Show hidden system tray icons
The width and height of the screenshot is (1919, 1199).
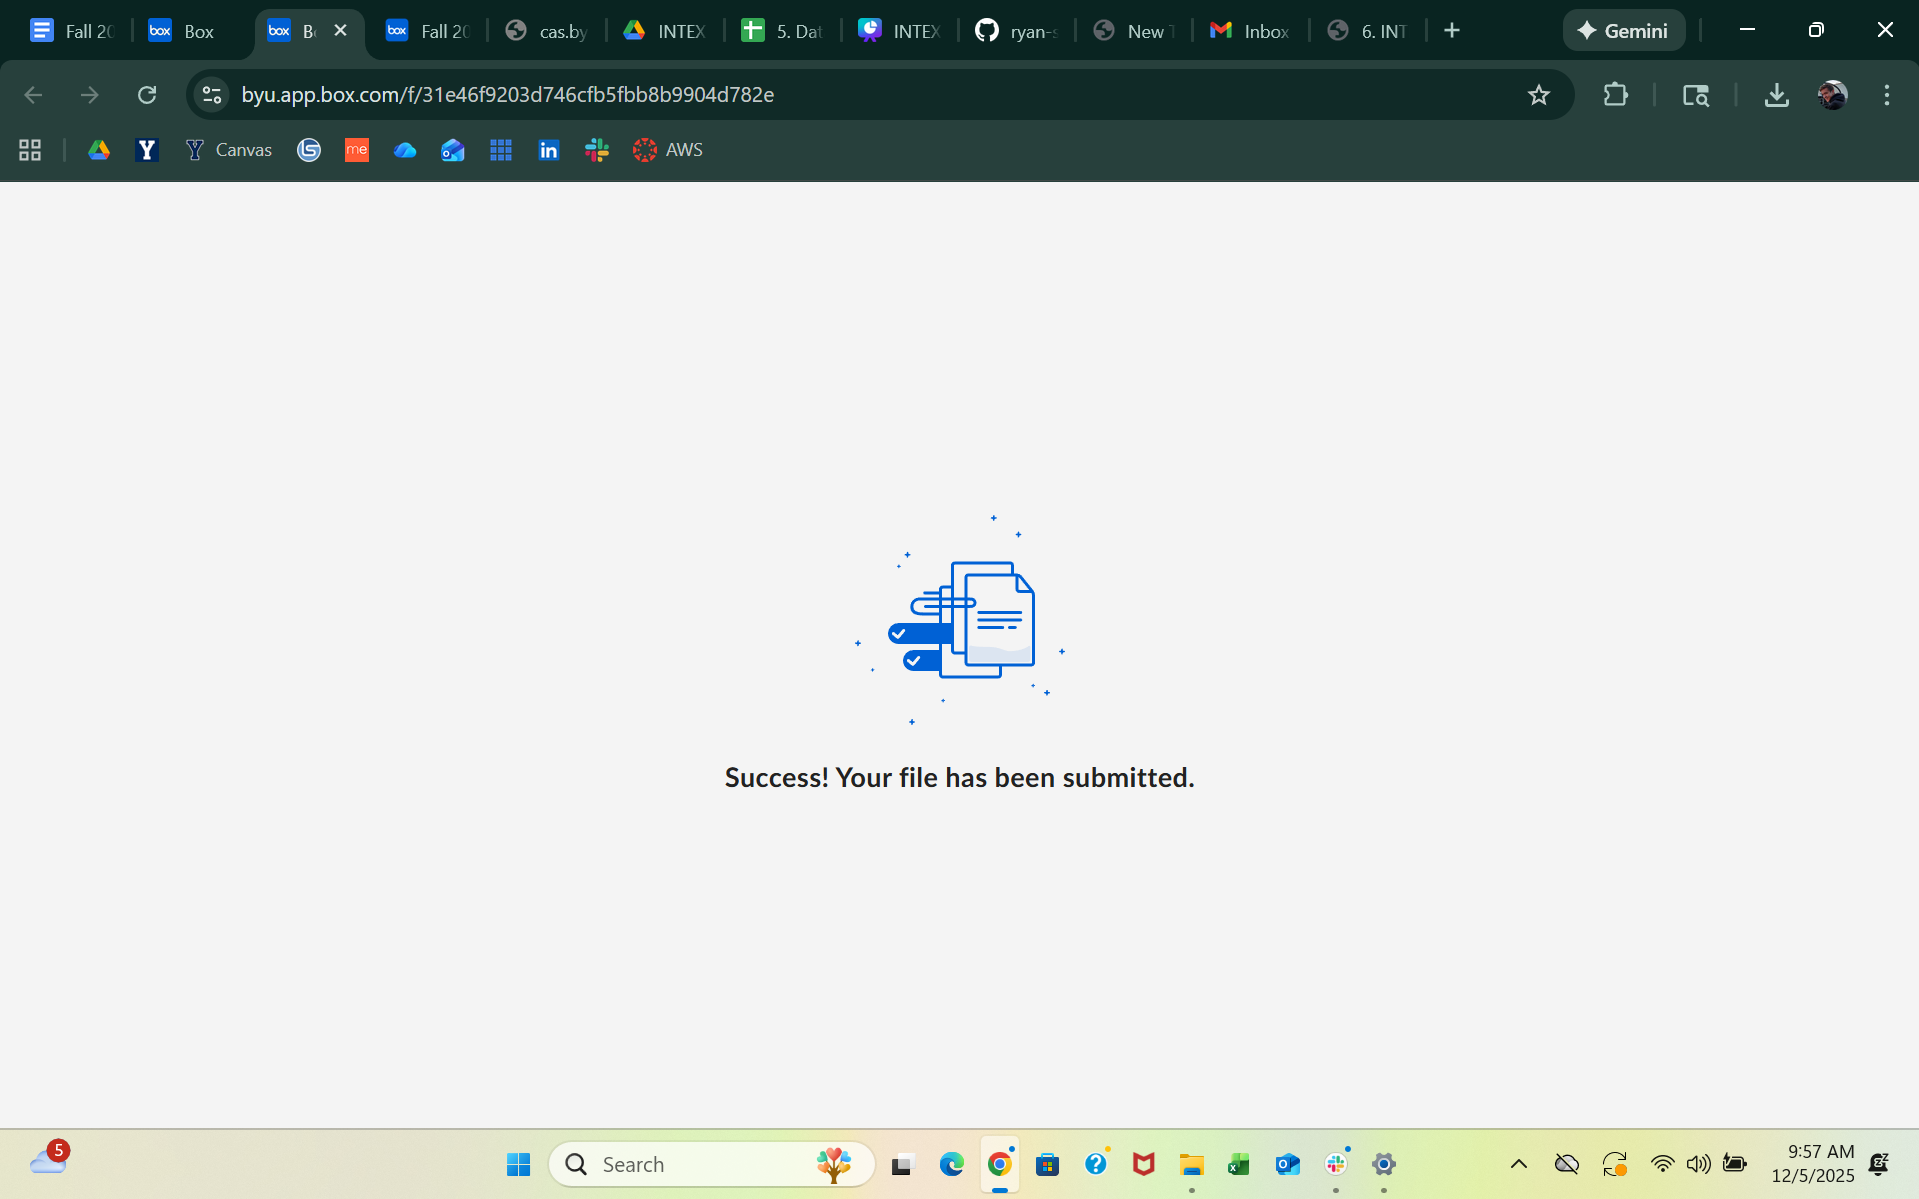pyautogui.click(x=1518, y=1164)
